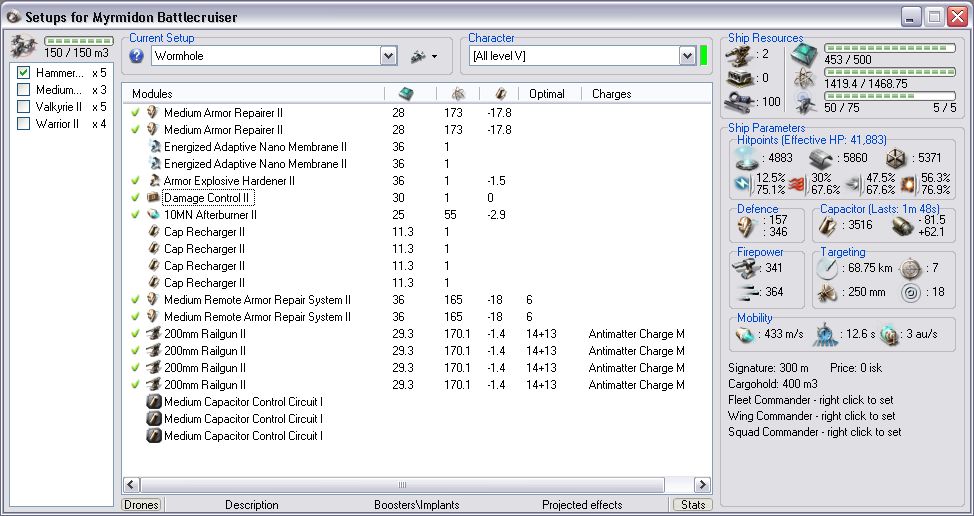Click the drone damage icon showing 364
The height and width of the screenshot is (516, 974).
point(747,292)
